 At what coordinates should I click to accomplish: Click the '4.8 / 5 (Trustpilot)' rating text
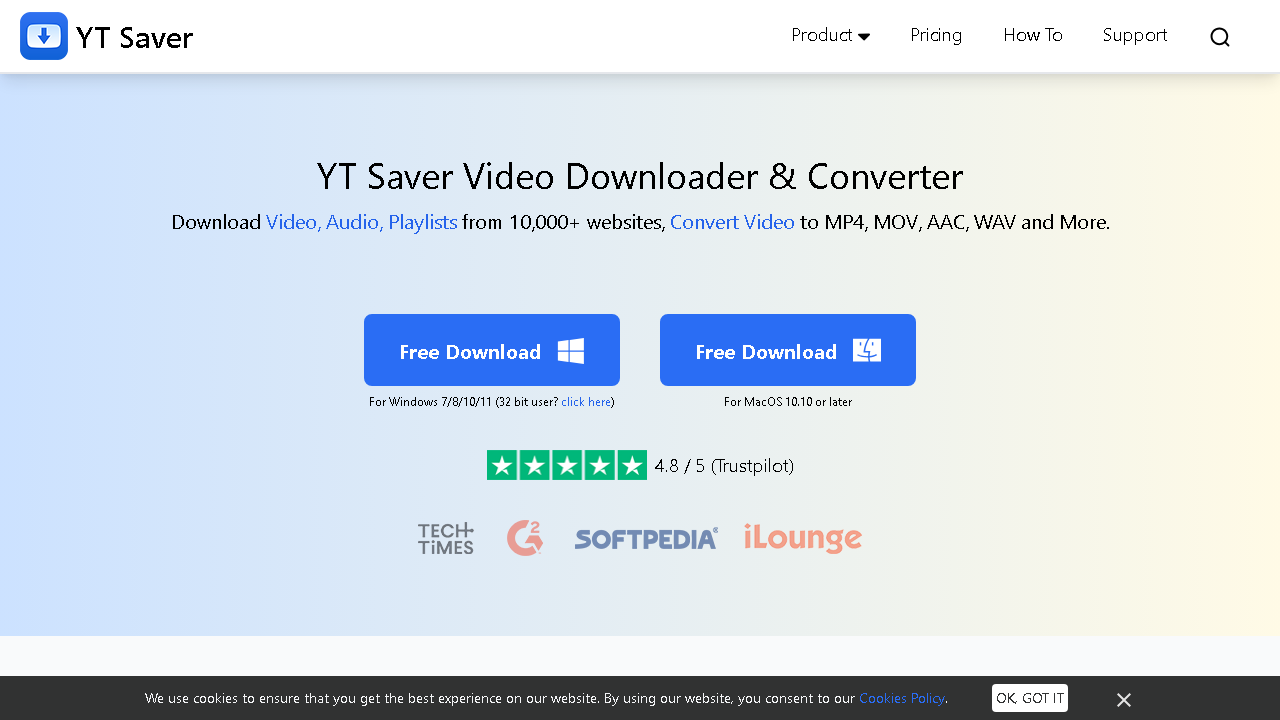pyautogui.click(x=724, y=466)
